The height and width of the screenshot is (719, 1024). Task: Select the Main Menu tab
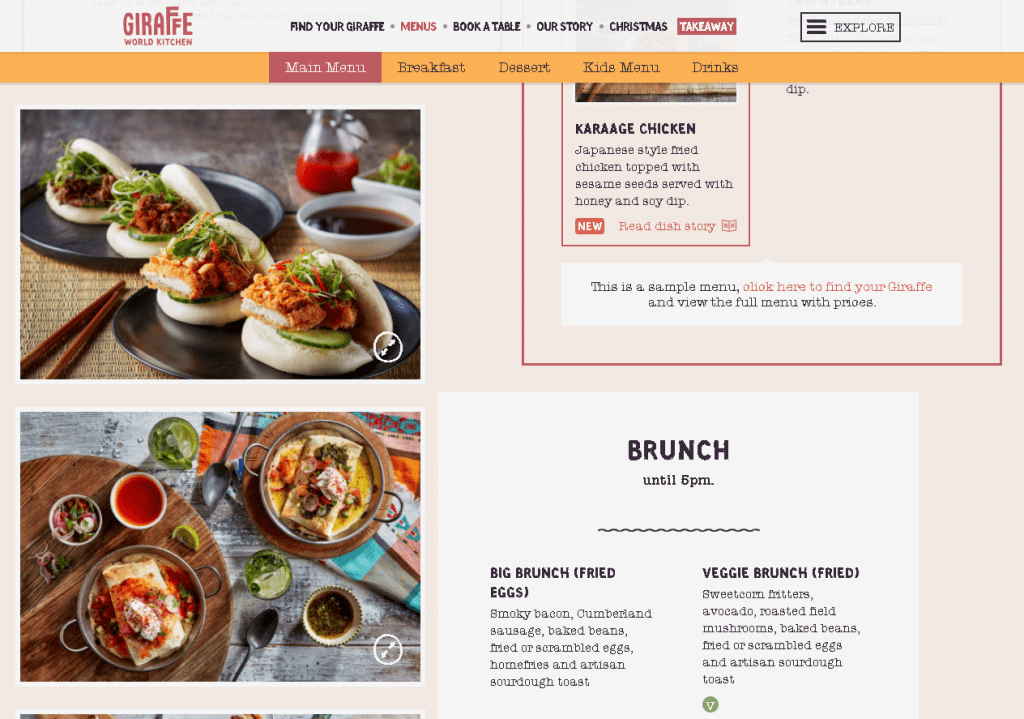[x=325, y=67]
